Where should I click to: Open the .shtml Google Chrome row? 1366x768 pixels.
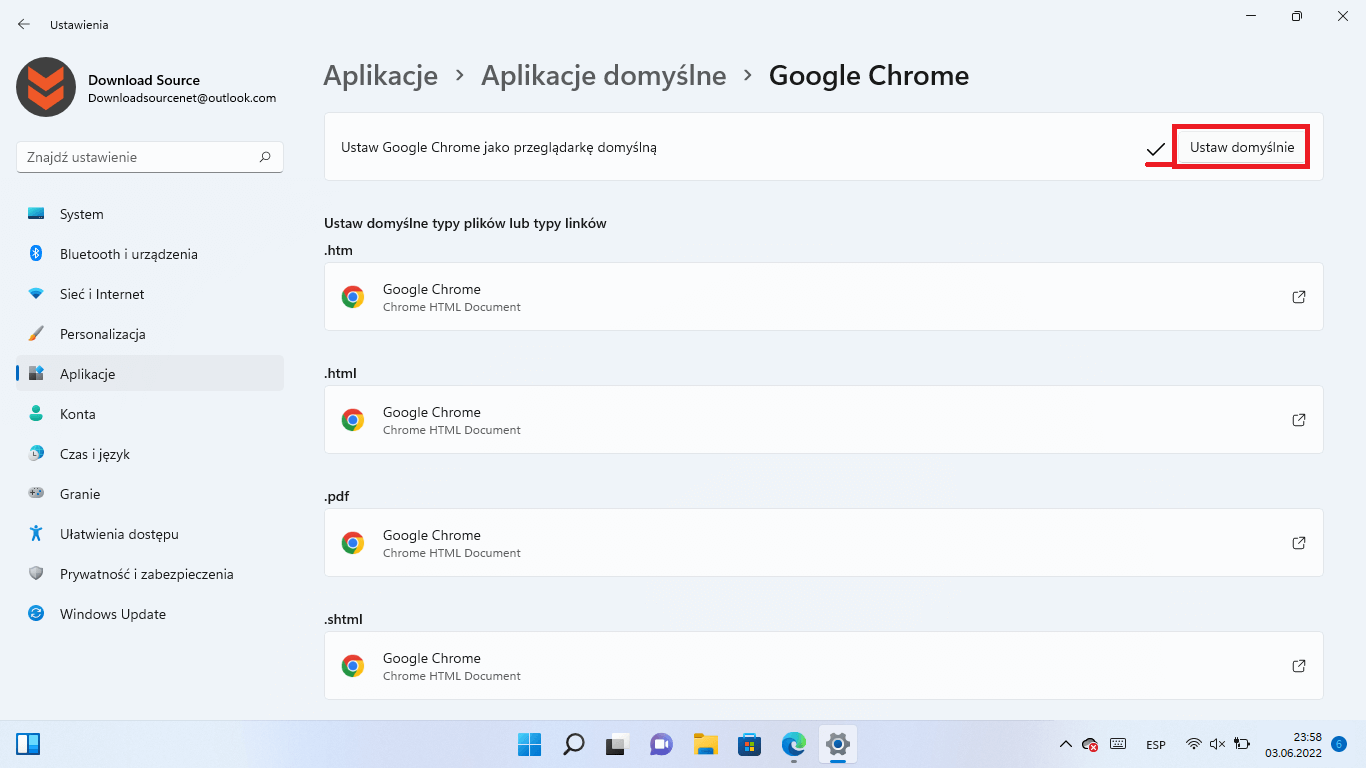[824, 666]
